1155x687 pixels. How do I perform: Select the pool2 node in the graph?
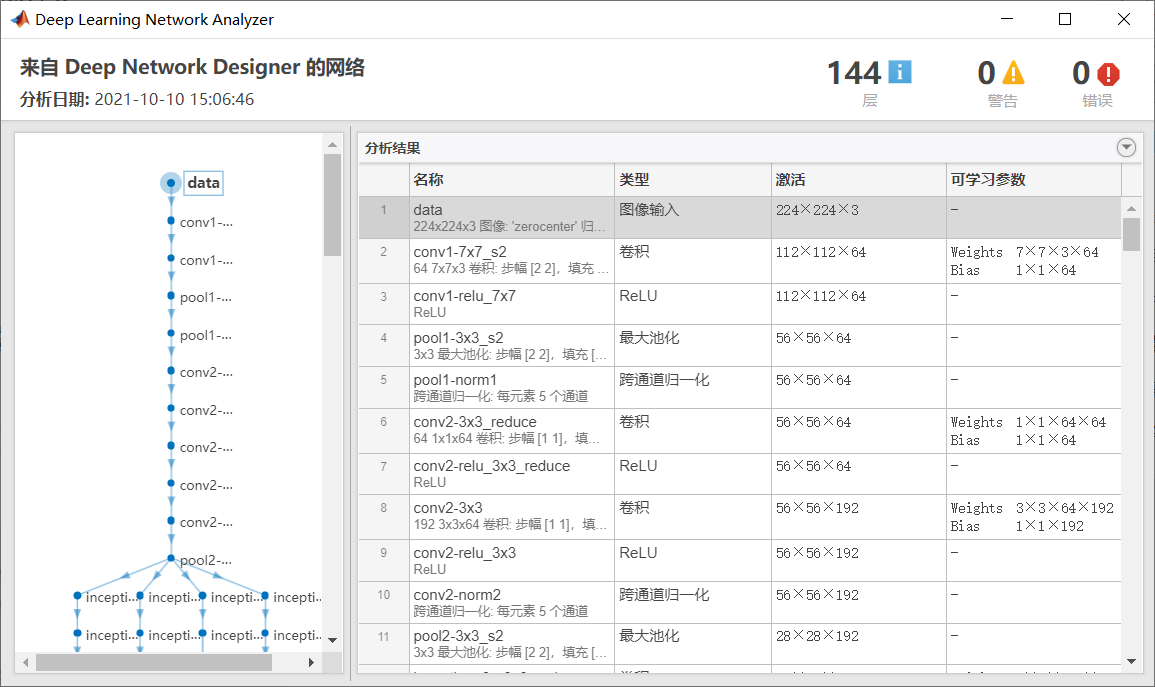click(171, 559)
